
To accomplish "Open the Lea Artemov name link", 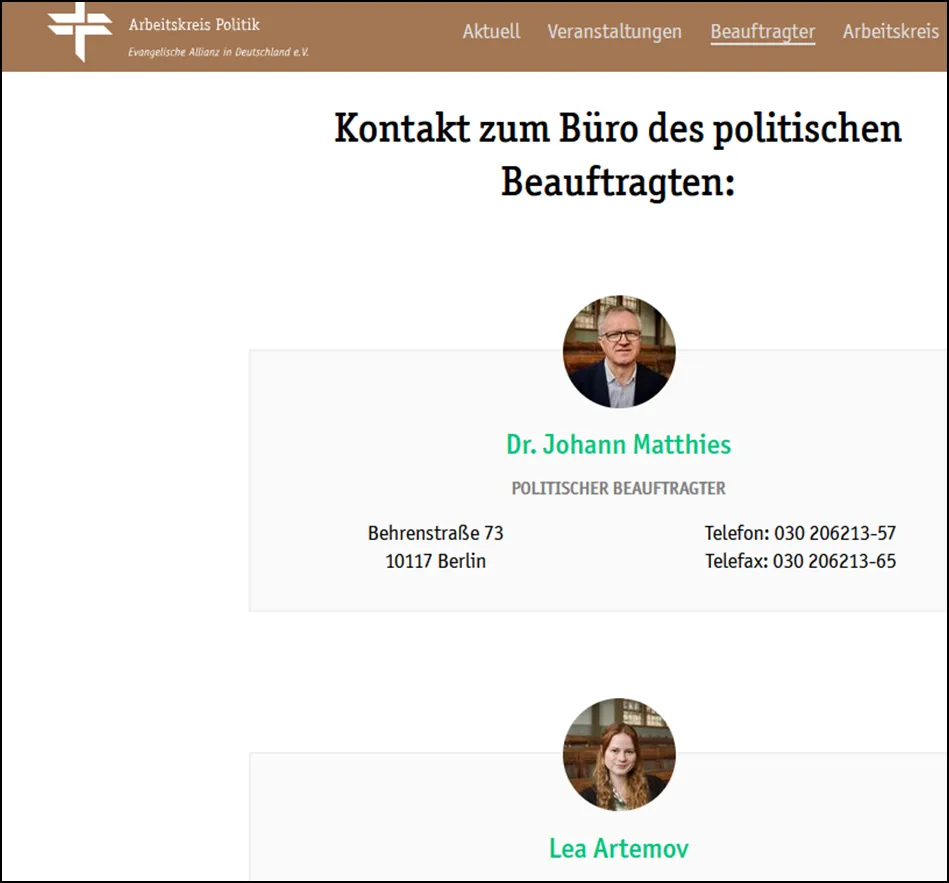I will (x=618, y=848).
